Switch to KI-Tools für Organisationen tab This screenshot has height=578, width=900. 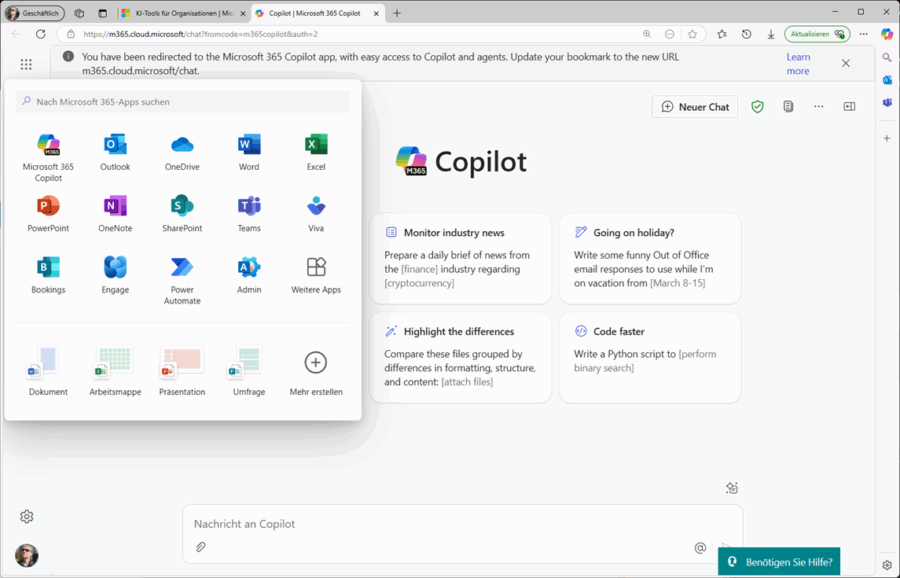point(183,13)
